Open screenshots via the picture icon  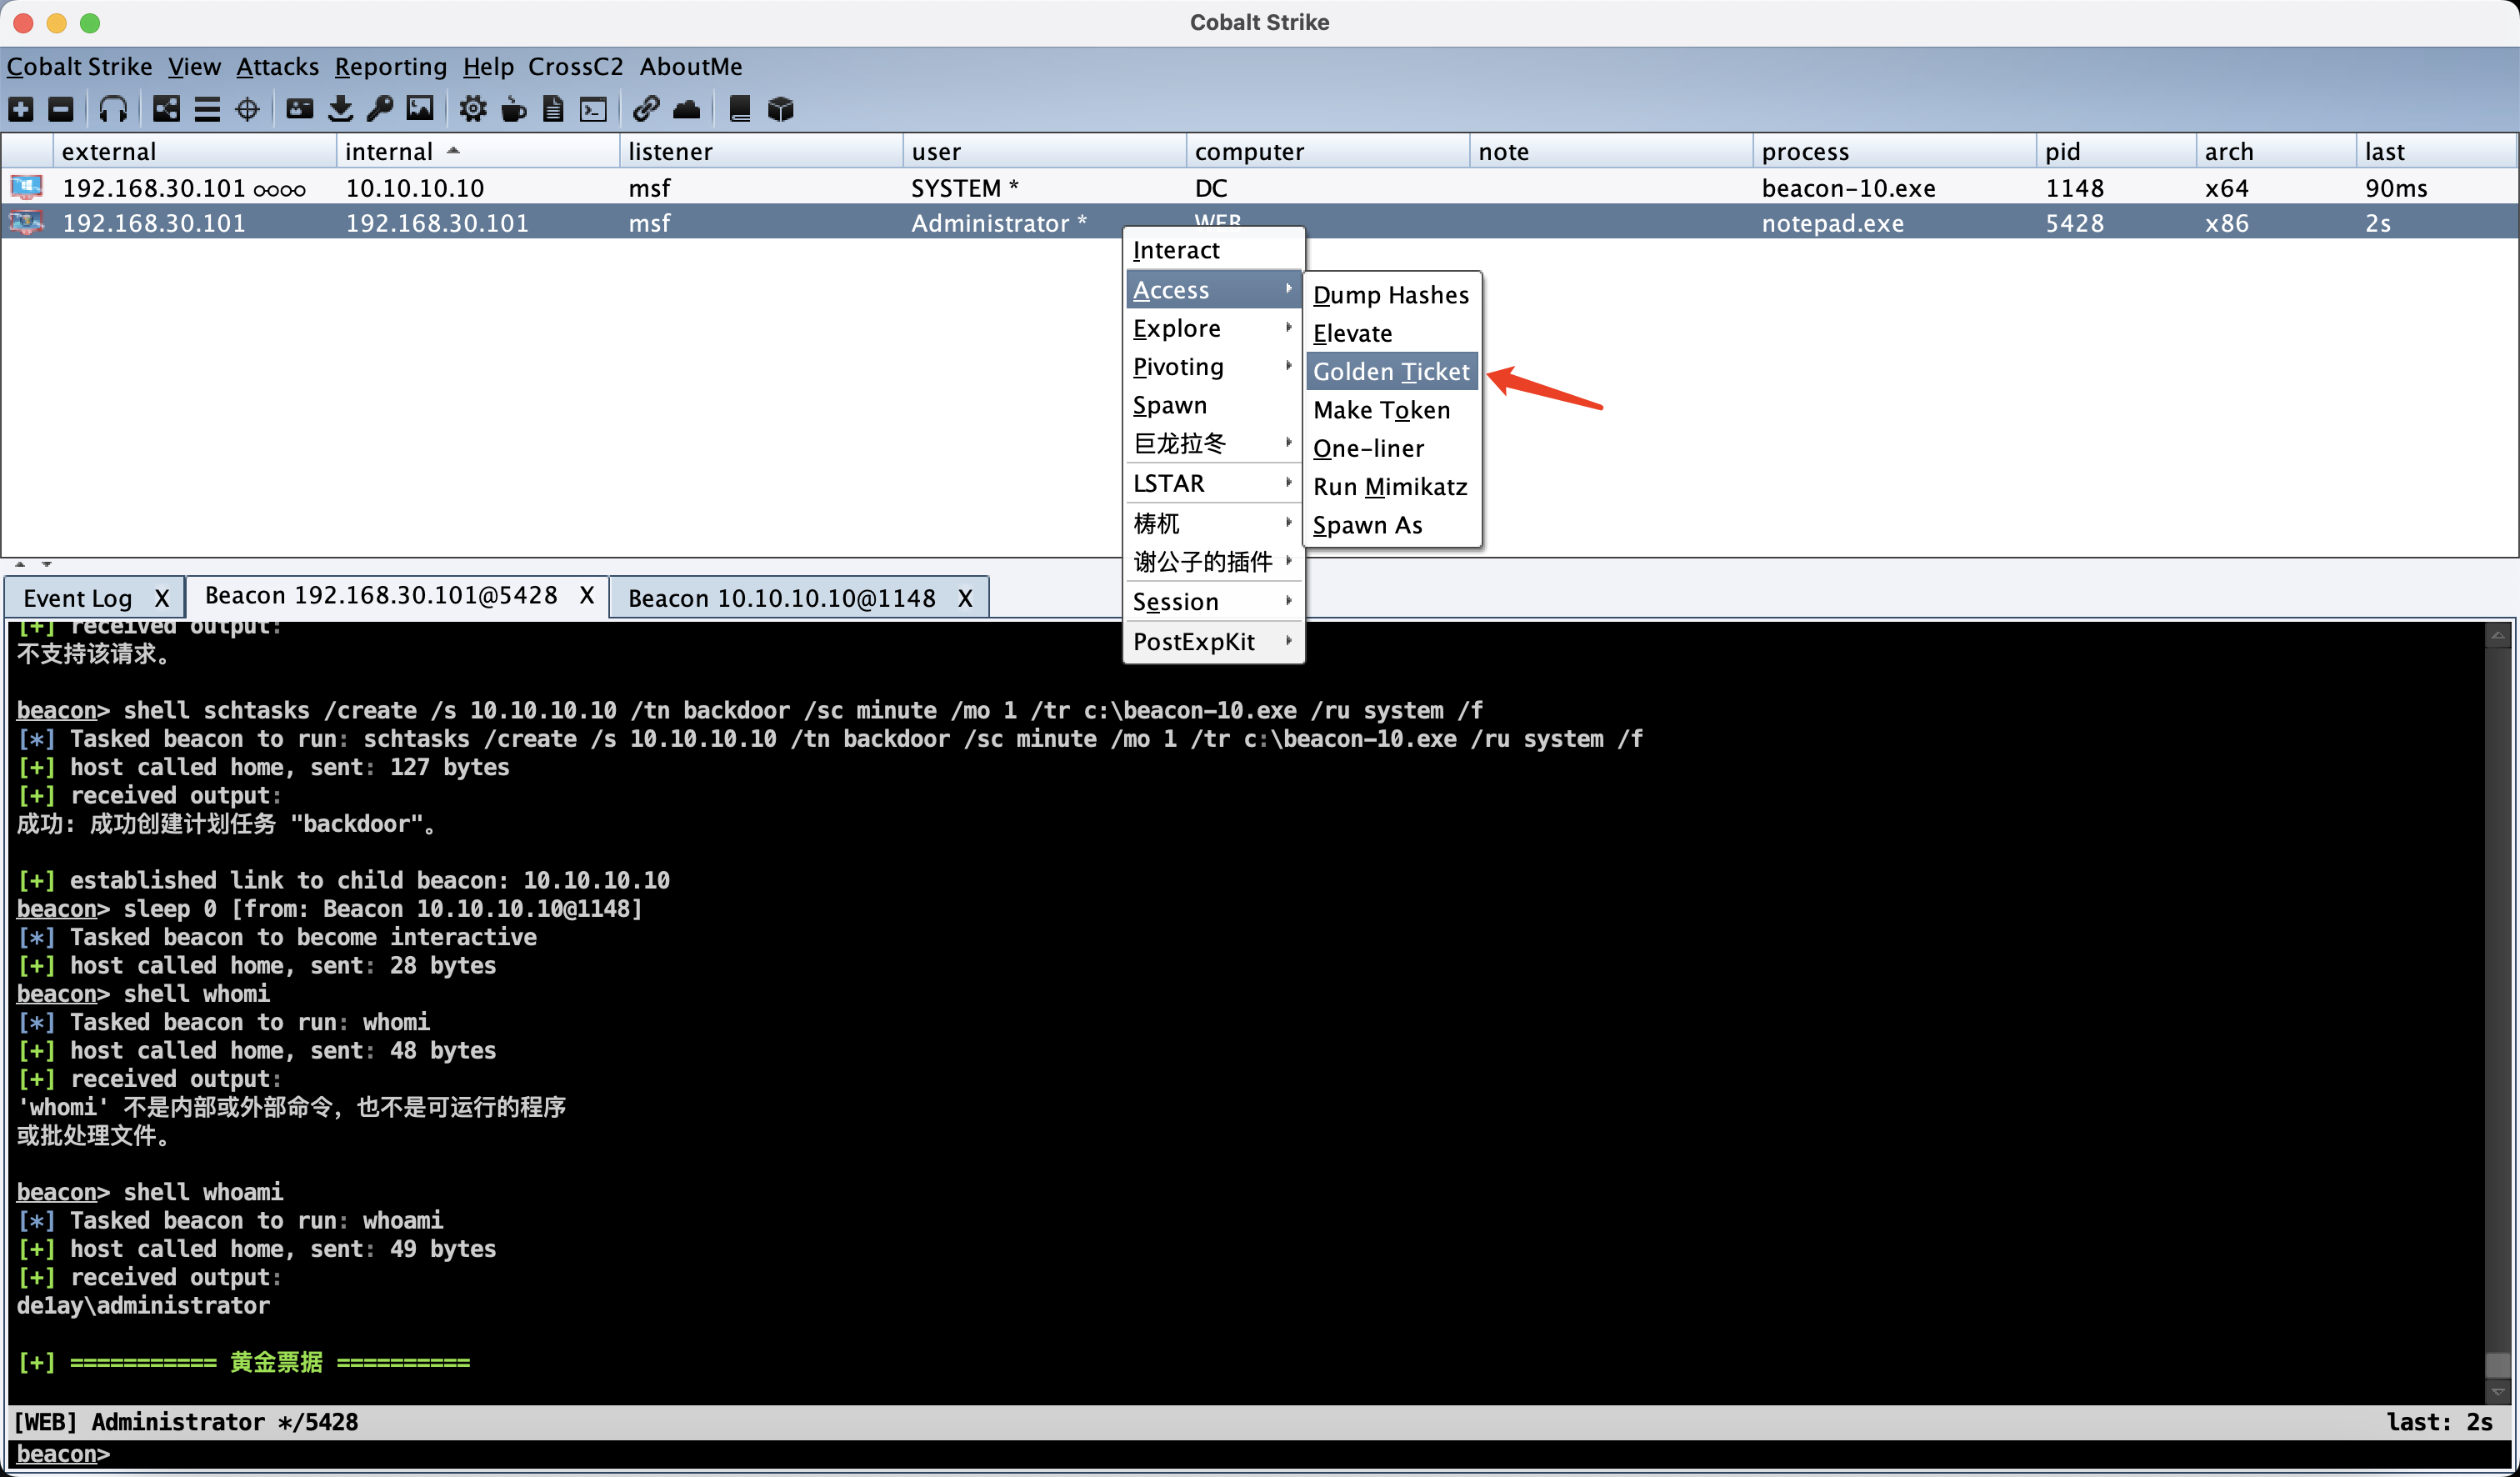click(x=420, y=109)
